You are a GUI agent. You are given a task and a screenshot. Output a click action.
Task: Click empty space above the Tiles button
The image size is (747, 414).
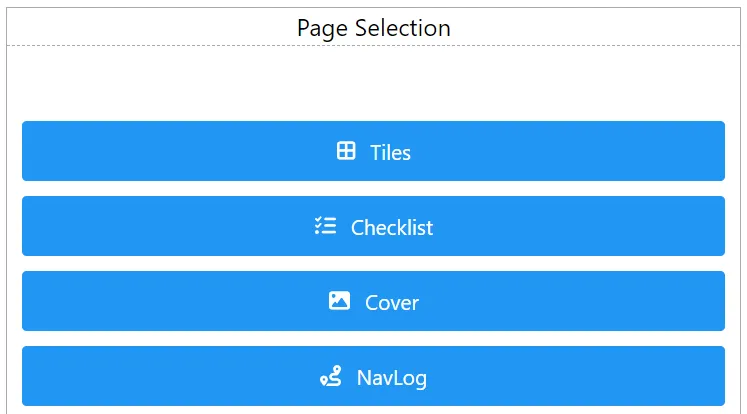[373, 85]
